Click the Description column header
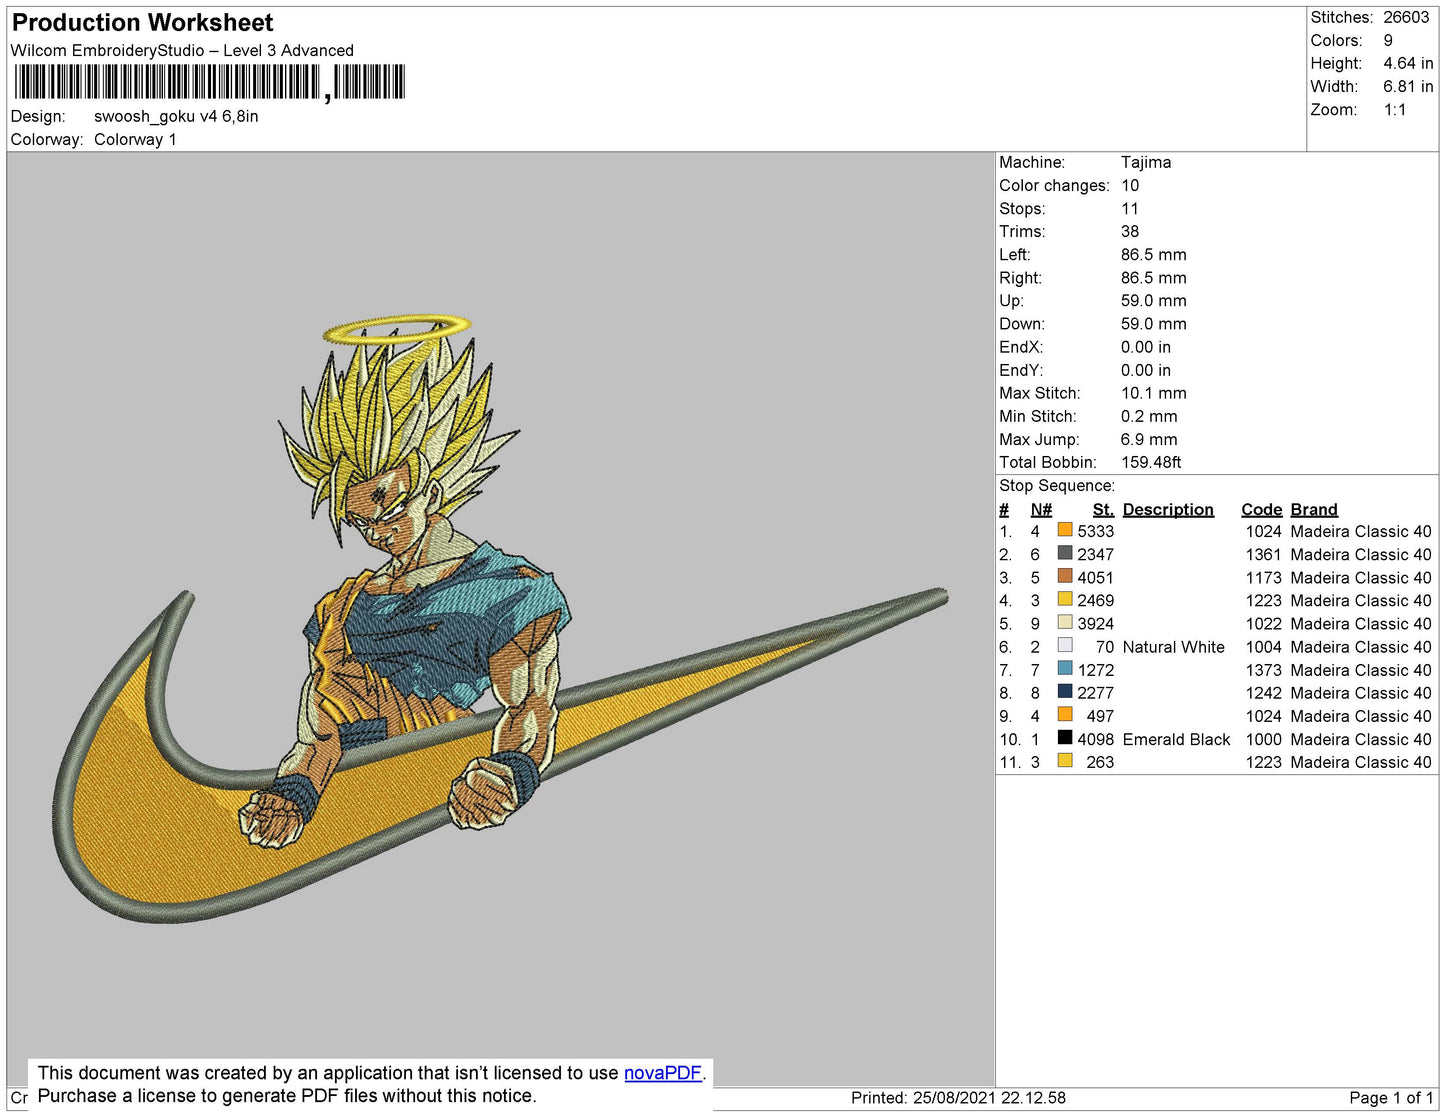 pos(1167,509)
